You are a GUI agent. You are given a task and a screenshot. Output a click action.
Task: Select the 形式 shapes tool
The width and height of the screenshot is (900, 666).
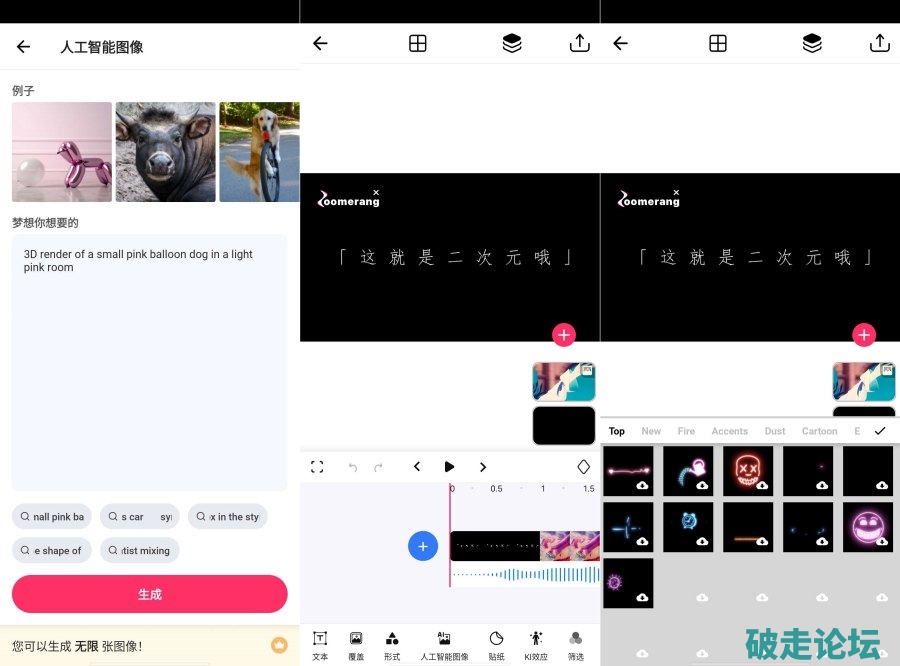392,645
